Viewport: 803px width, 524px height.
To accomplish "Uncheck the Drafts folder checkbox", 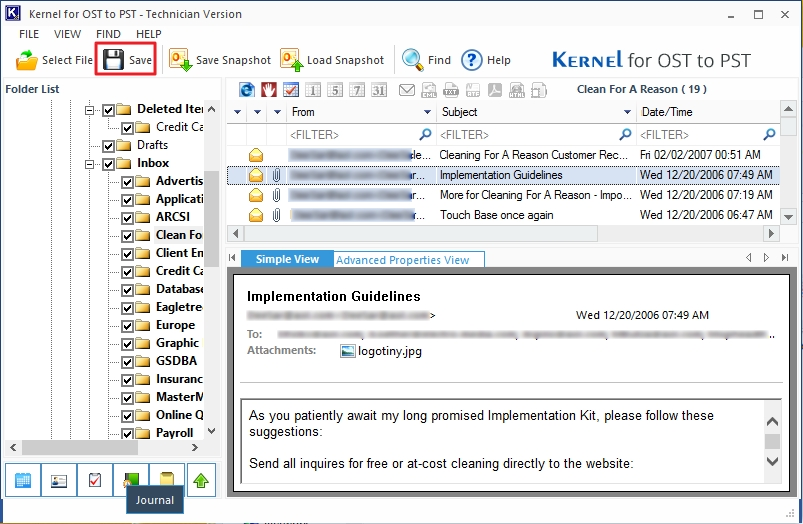I will coord(109,146).
